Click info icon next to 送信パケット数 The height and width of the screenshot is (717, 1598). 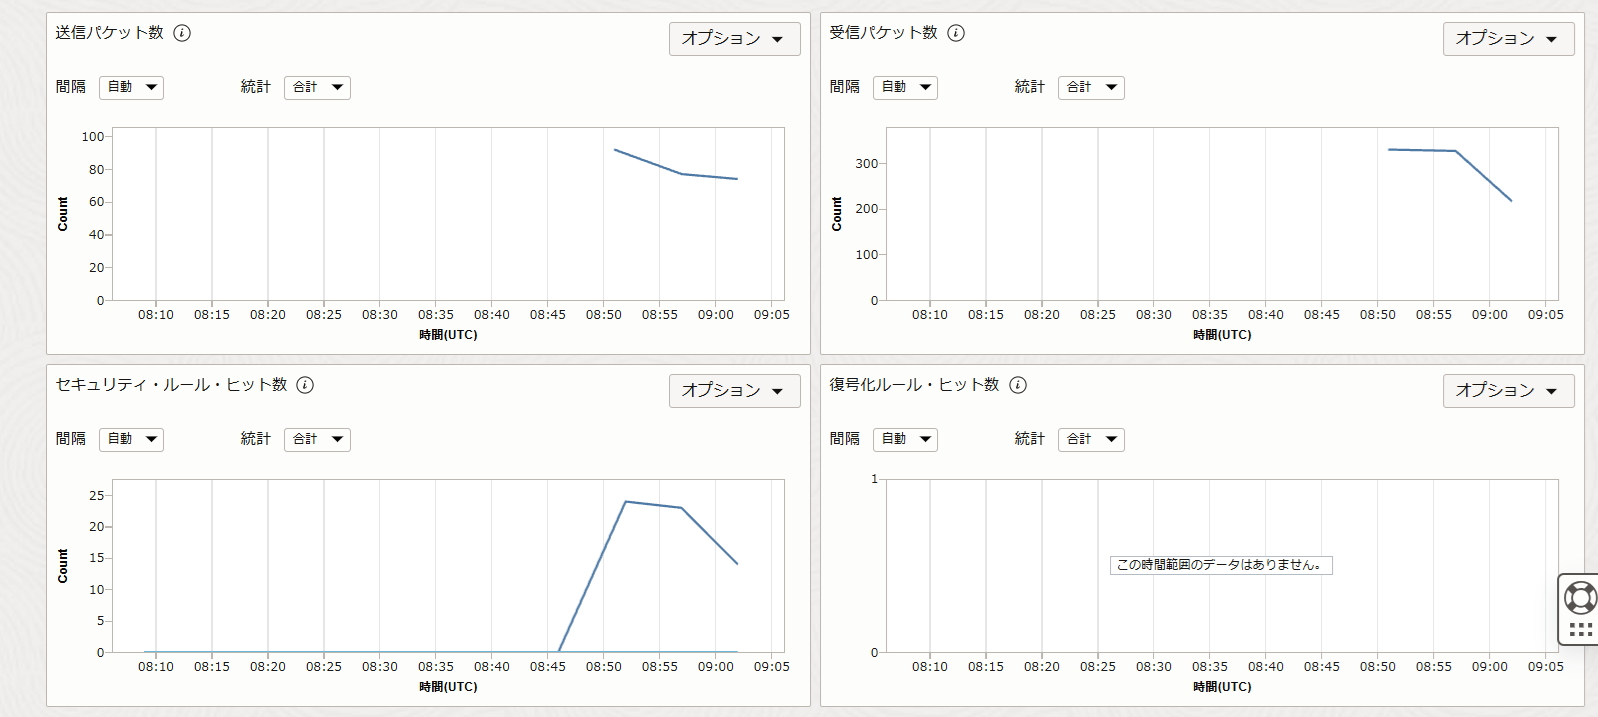pyautogui.click(x=182, y=33)
